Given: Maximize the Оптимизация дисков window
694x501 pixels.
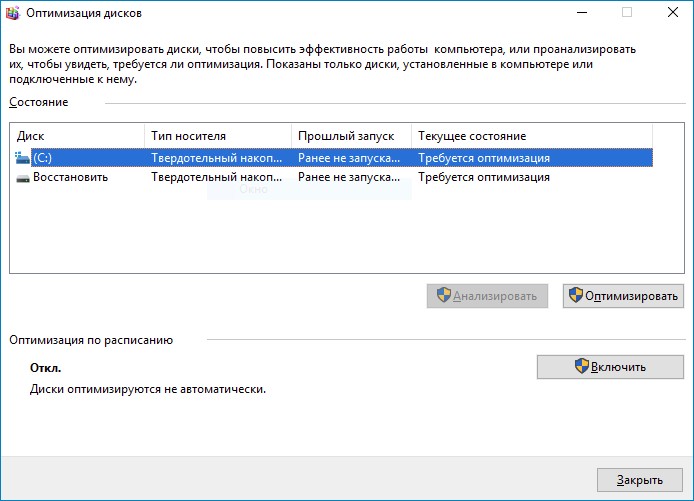Looking at the screenshot, I should [627, 13].
